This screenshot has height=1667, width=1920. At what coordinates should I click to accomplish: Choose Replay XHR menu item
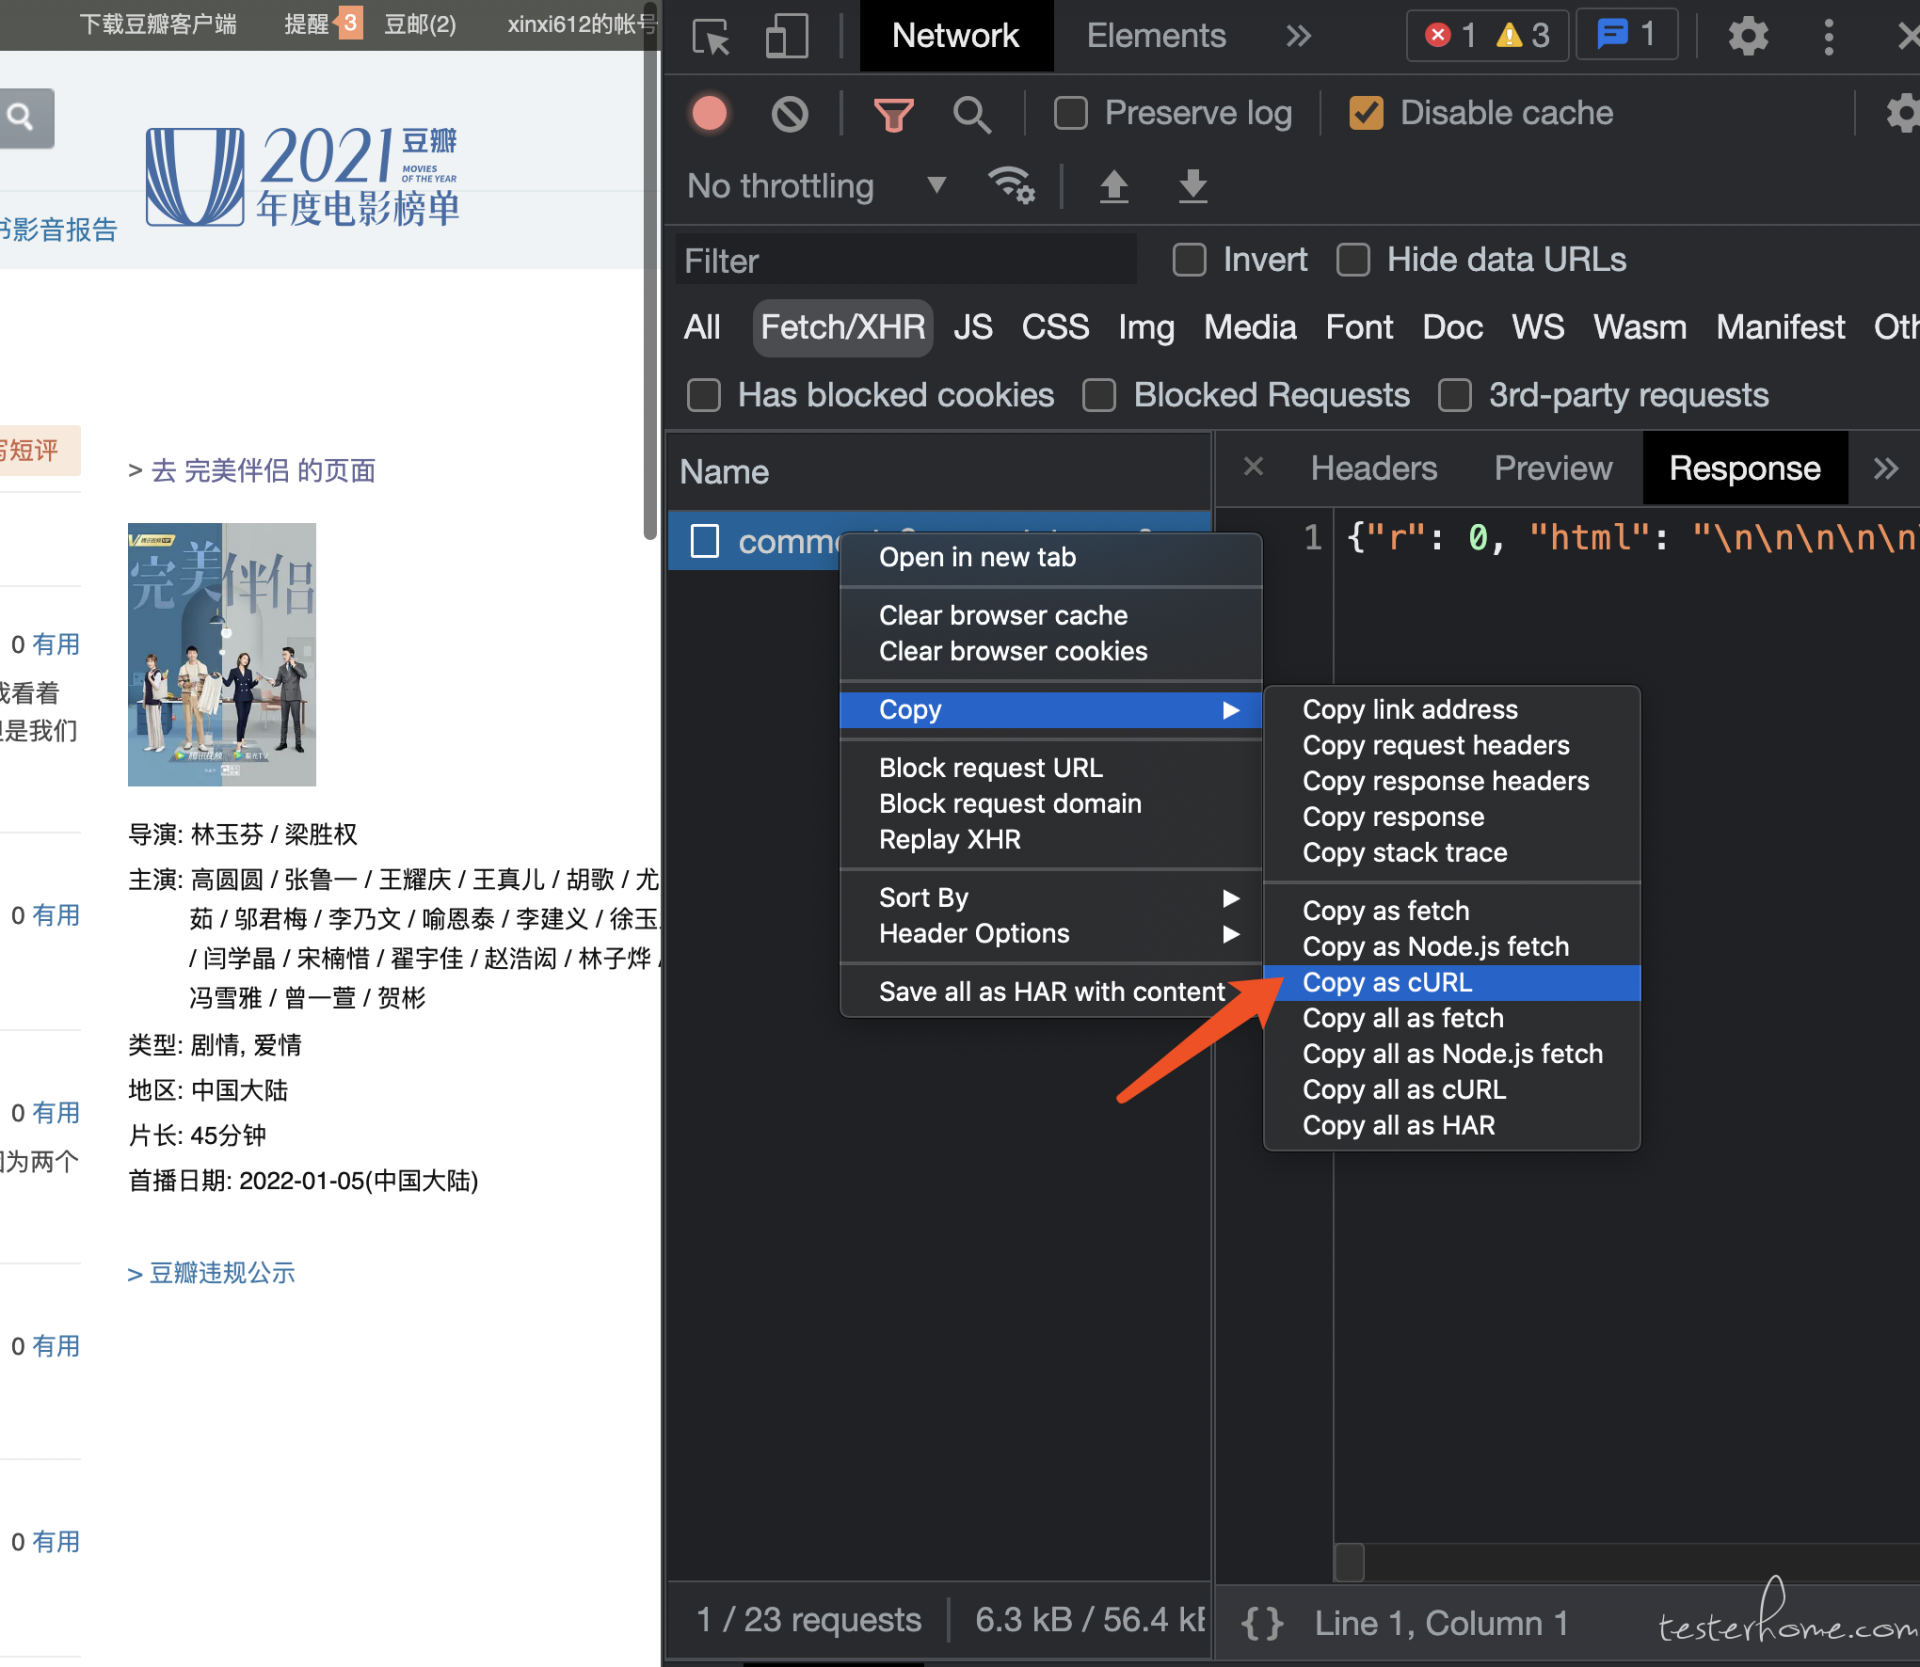[1051, 839]
